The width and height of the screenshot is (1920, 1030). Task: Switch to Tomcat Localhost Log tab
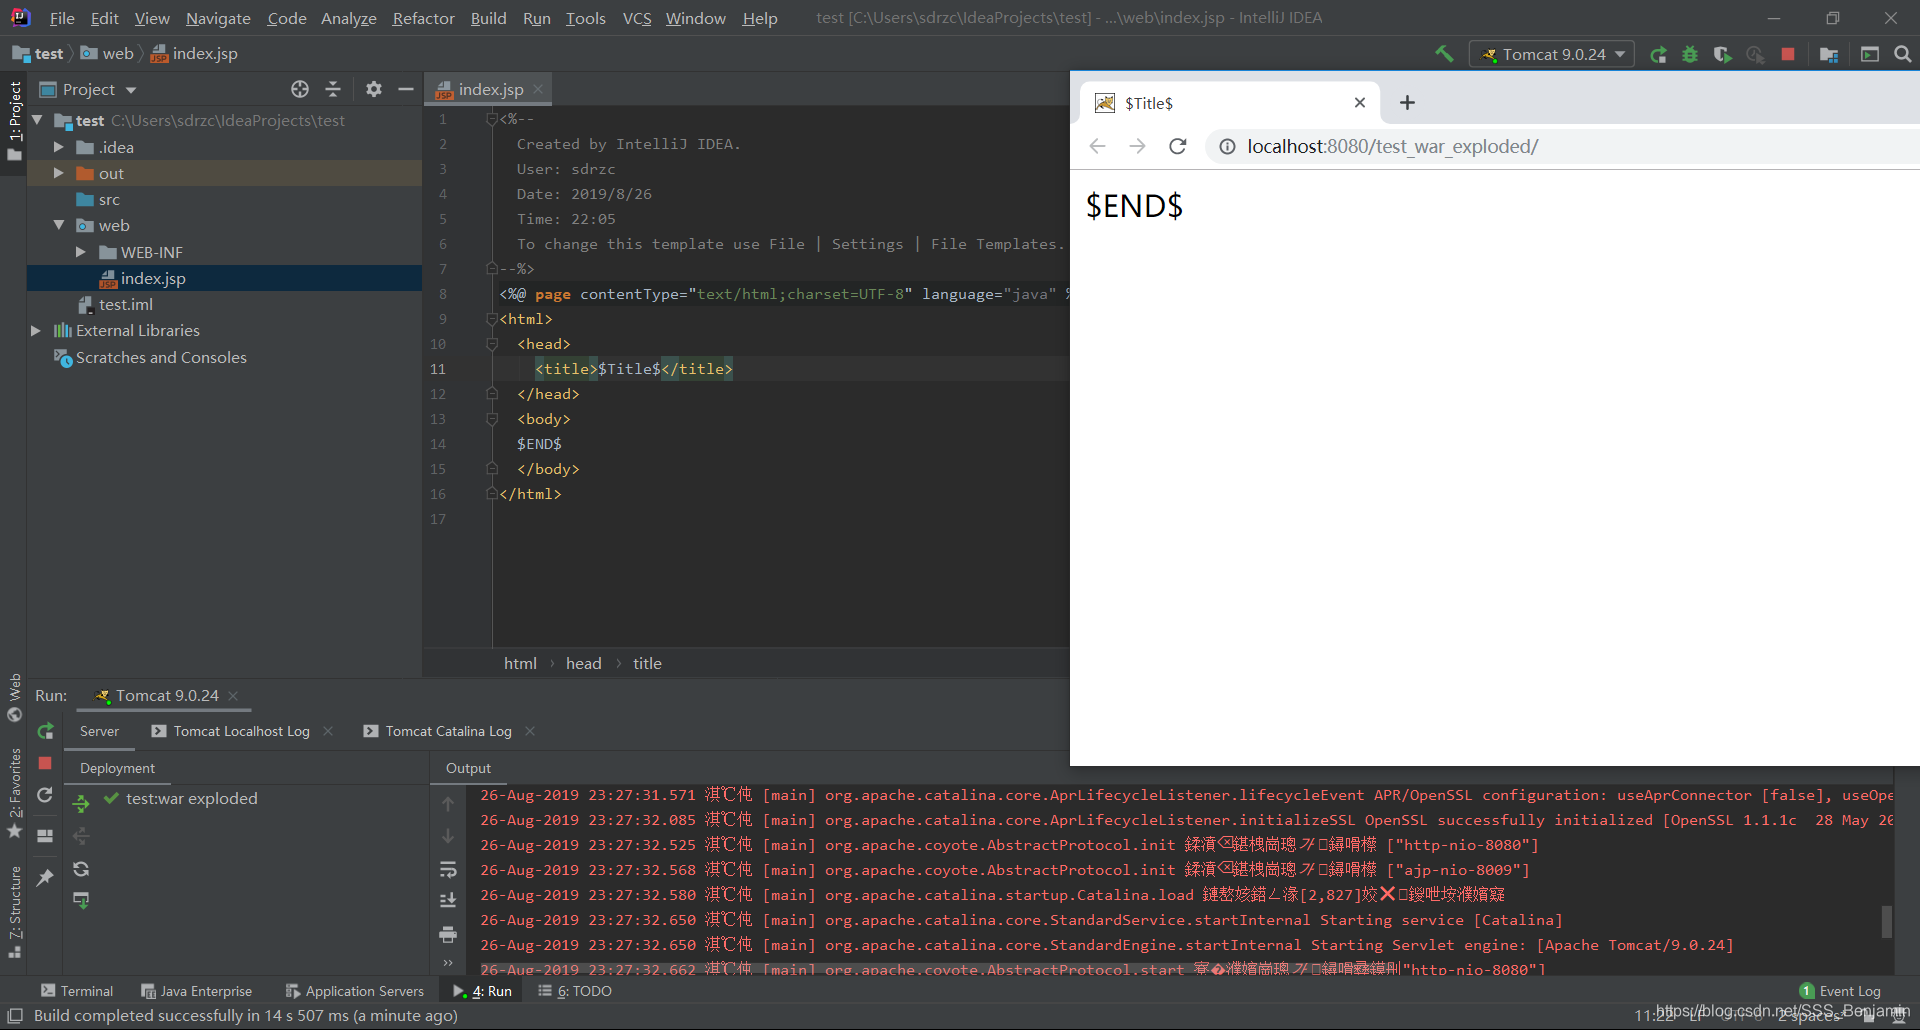pyautogui.click(x=241, y=731)
